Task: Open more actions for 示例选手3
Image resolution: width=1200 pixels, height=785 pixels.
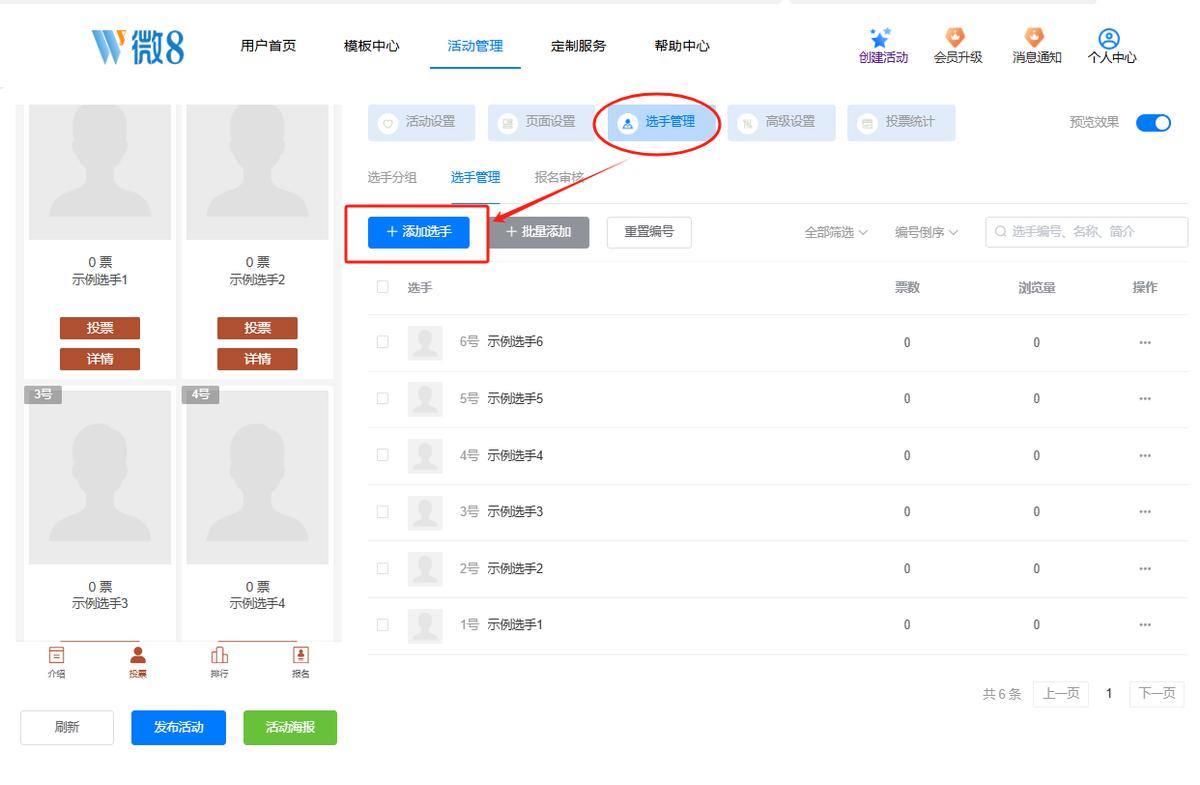Action: coord(1145,512)
